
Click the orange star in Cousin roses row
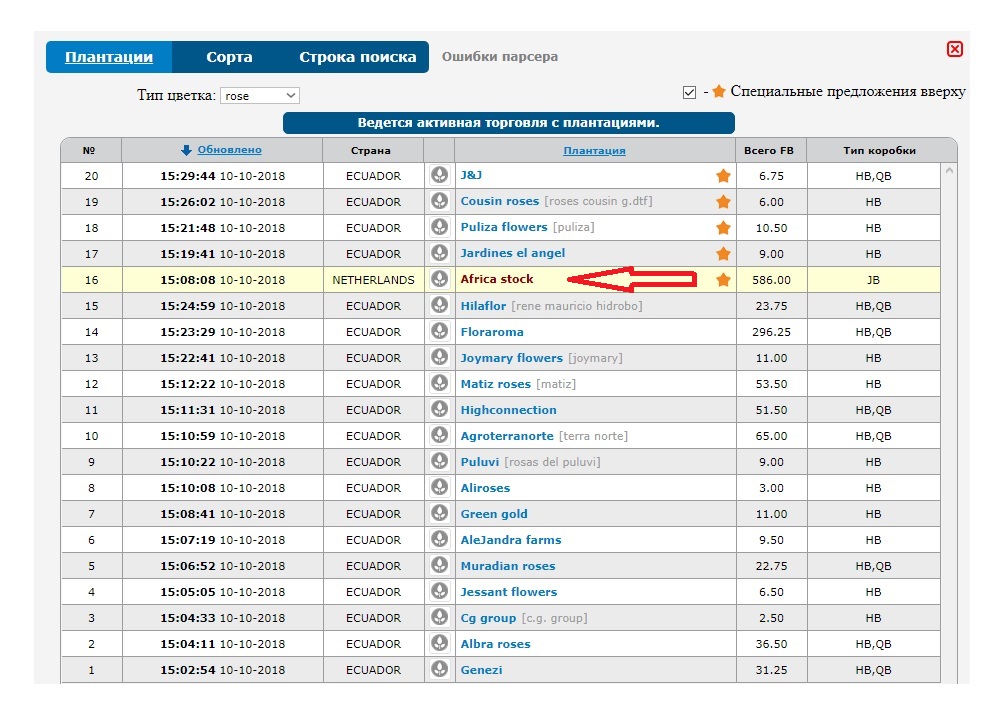click(x=723, y=202)
